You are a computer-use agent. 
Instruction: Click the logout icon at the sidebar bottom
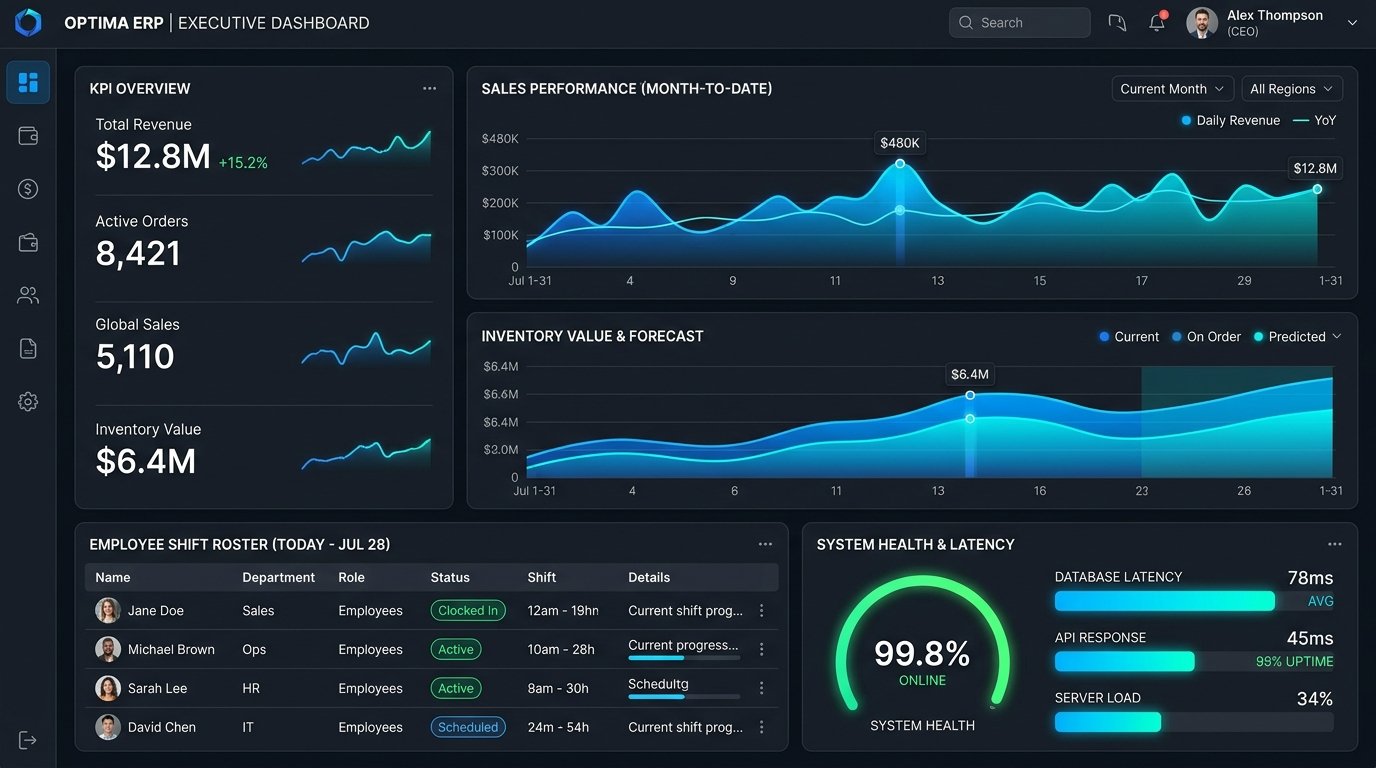(x=28, y=740)
